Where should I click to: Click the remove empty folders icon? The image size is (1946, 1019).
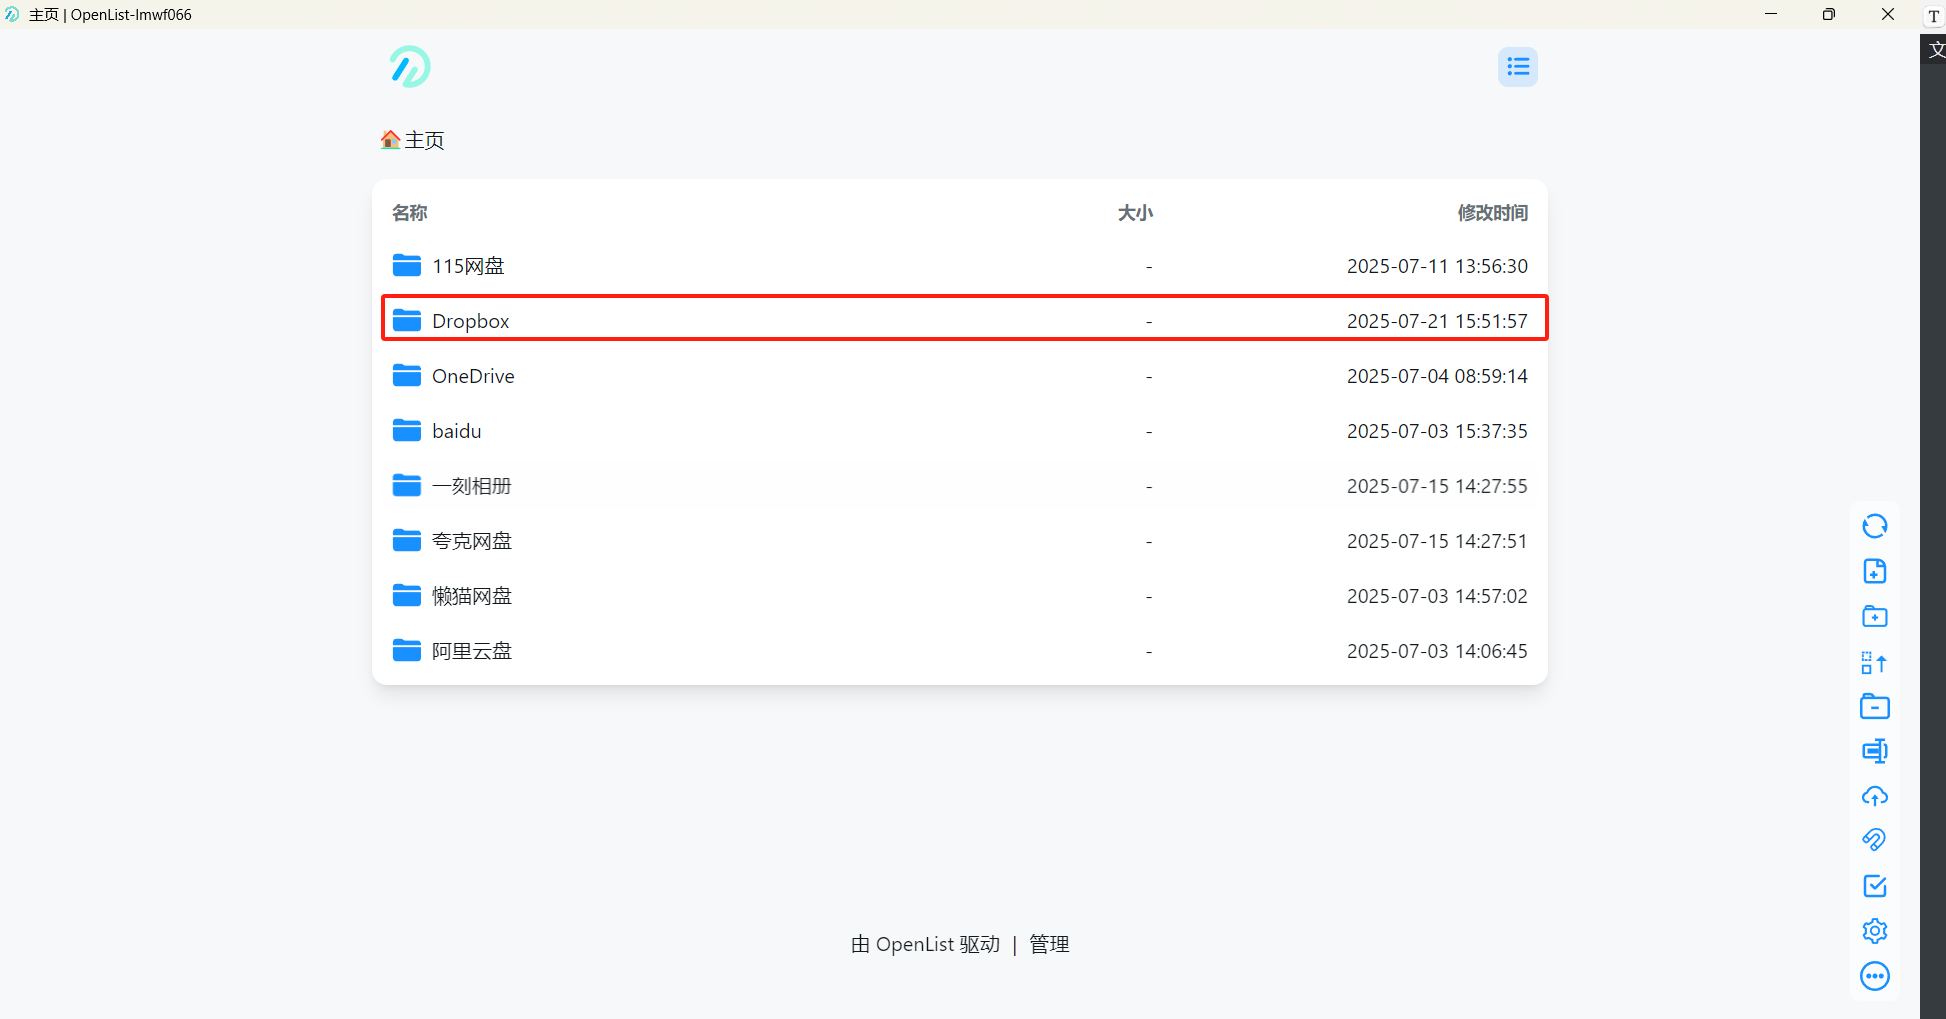(1875, 707)
